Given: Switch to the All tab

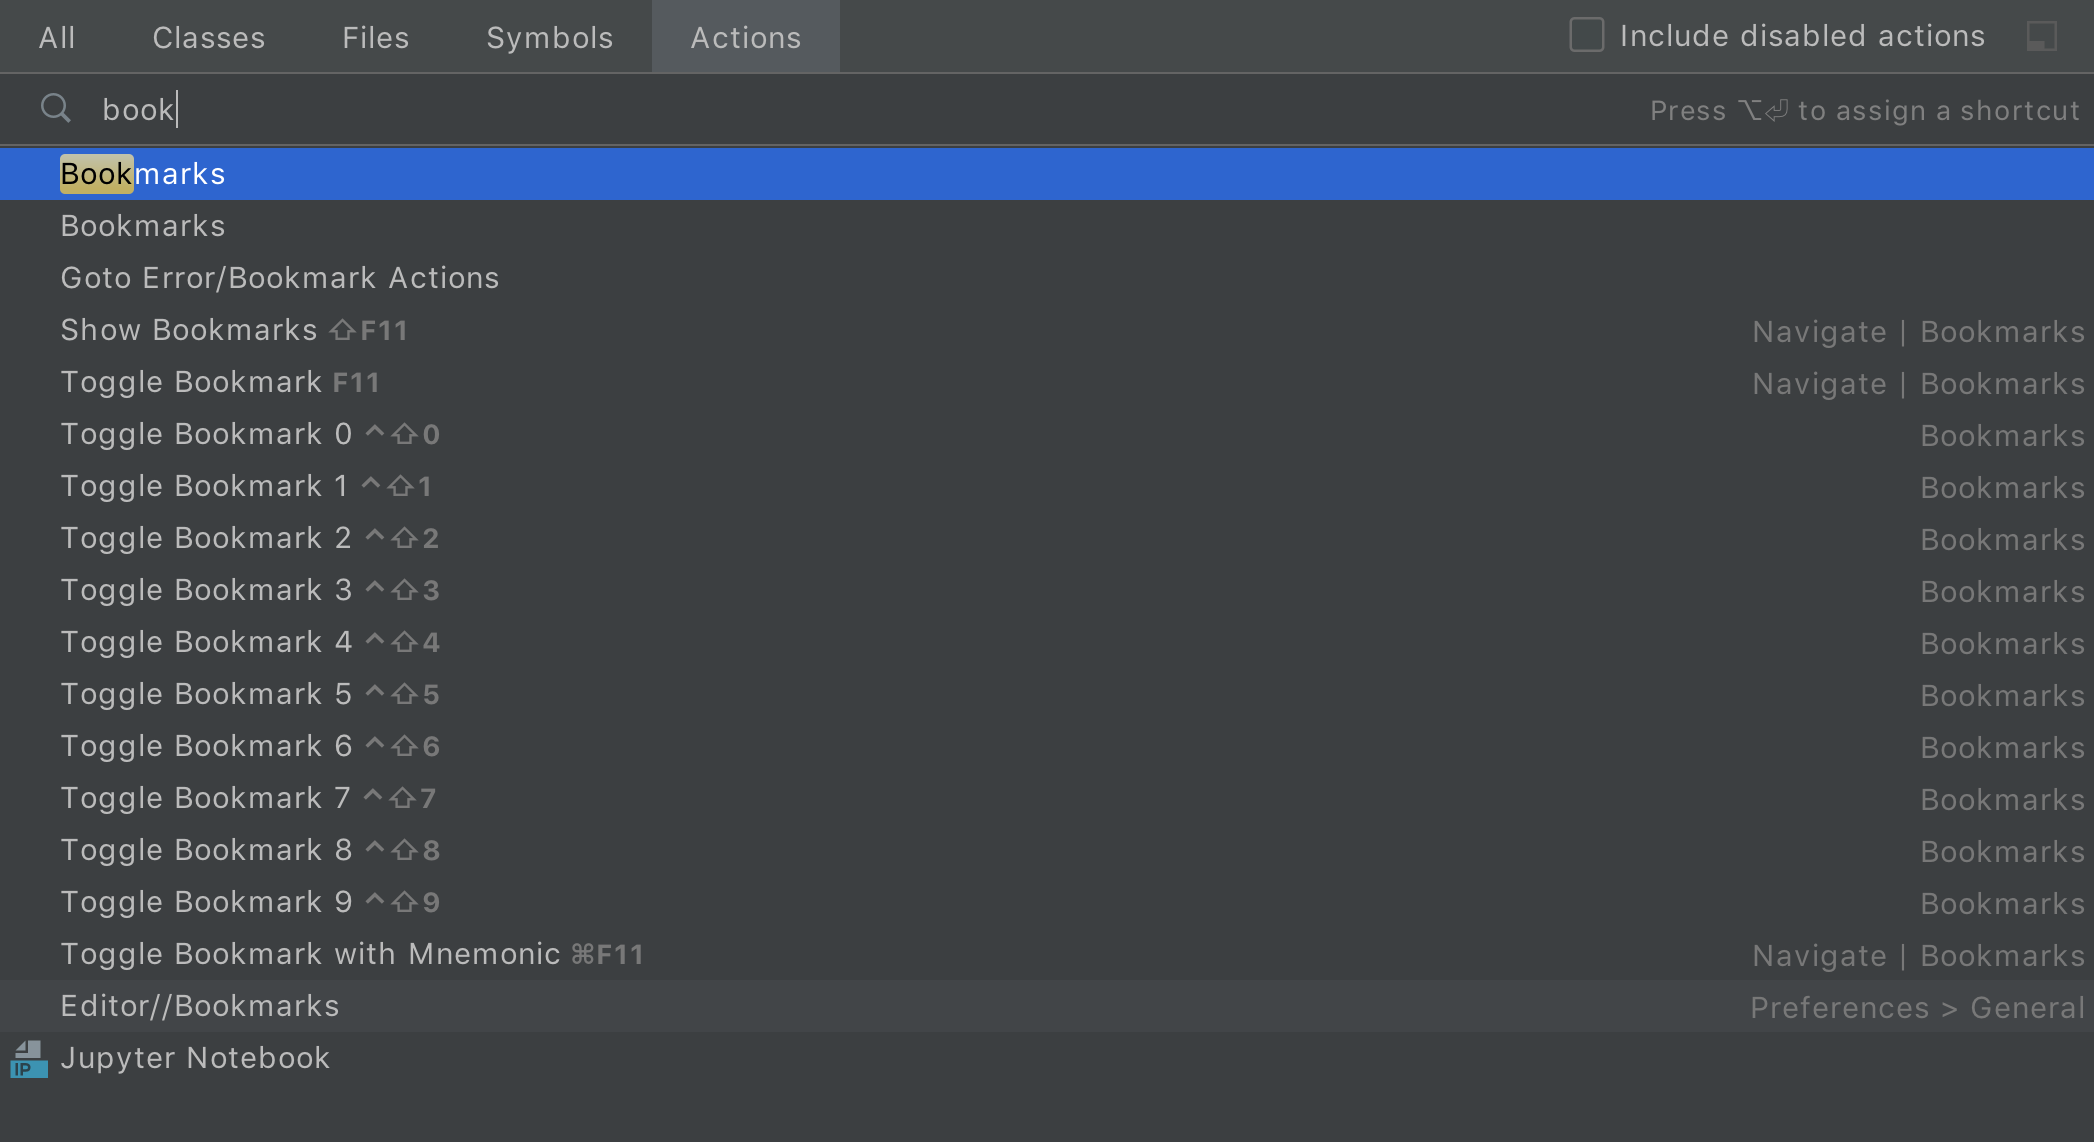Looking at the screenshot, I should tap(57, 38).
